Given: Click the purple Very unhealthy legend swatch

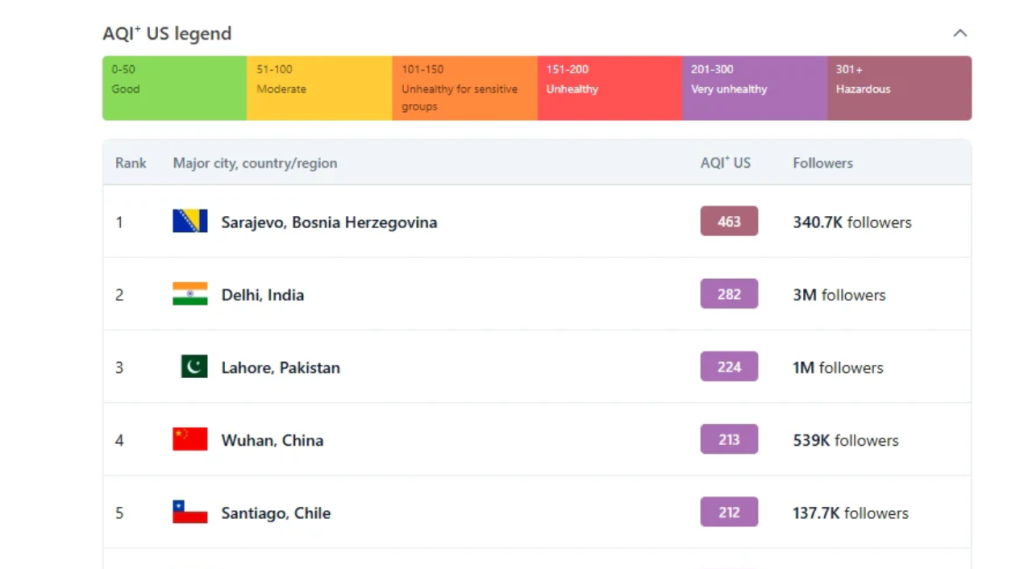Looking at the screenshot, I should (x=754, y=88).
